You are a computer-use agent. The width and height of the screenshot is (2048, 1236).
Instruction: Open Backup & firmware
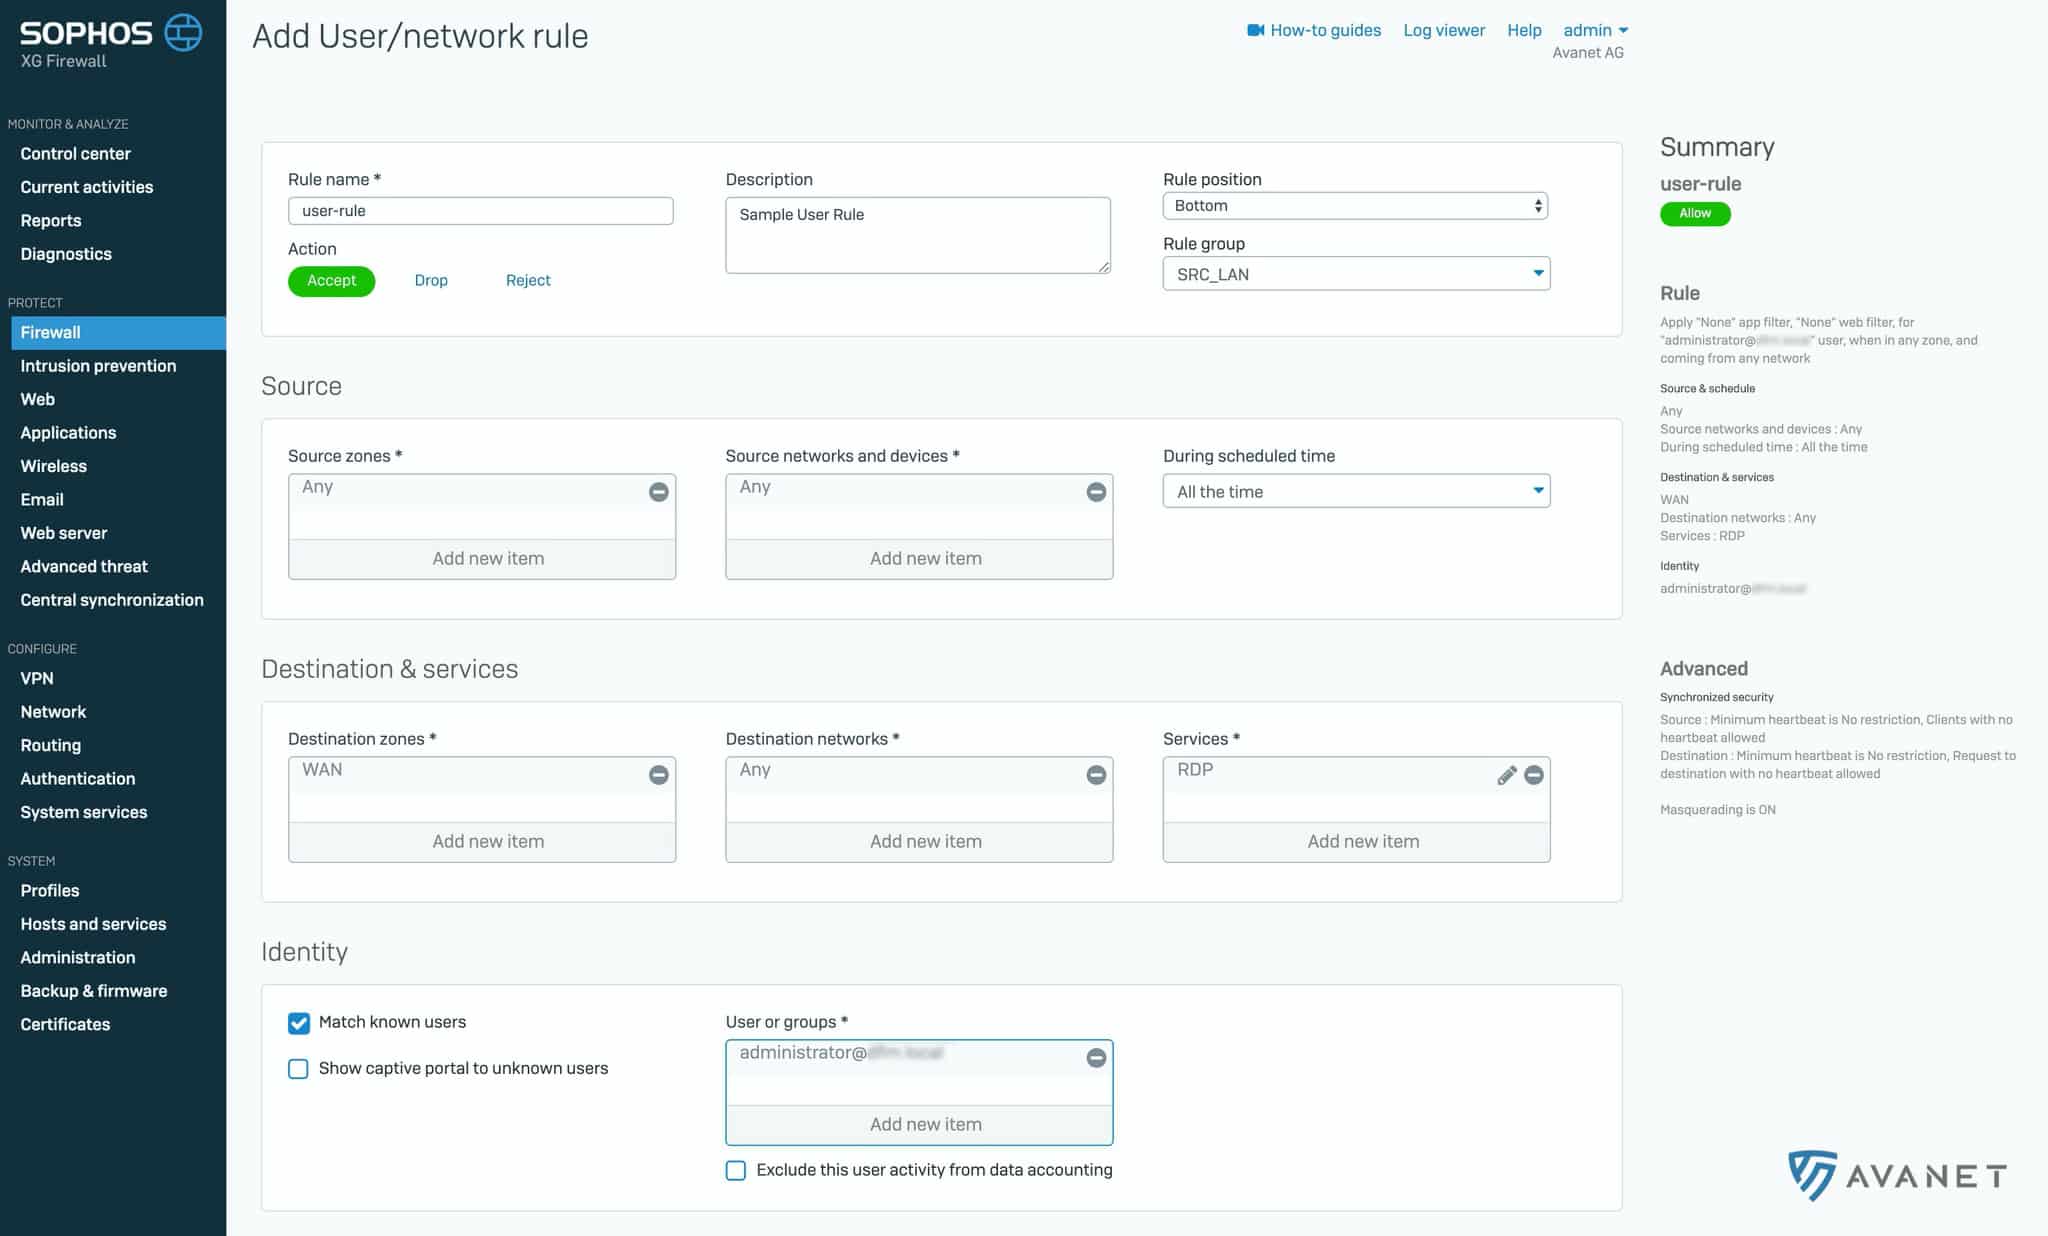click(94, 992)
